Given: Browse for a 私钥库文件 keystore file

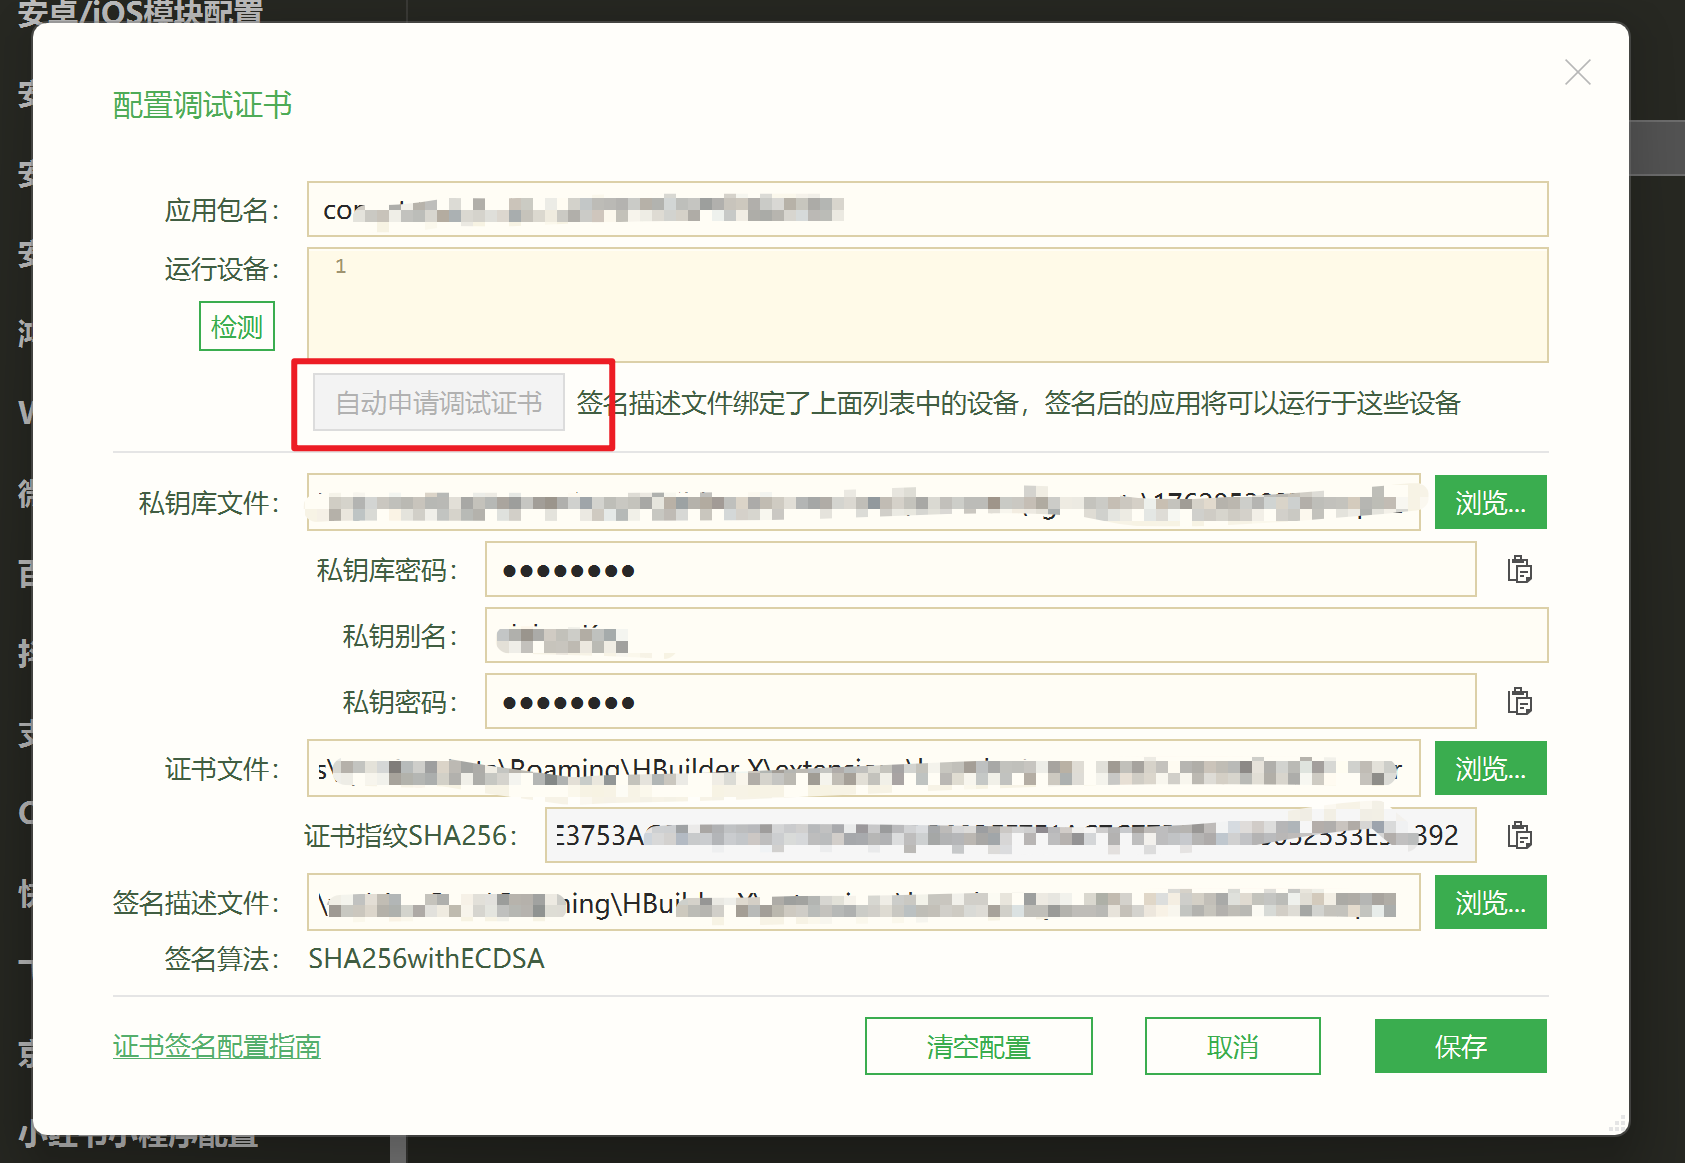Looking at the screenshot, I should tap(1489, 502).
